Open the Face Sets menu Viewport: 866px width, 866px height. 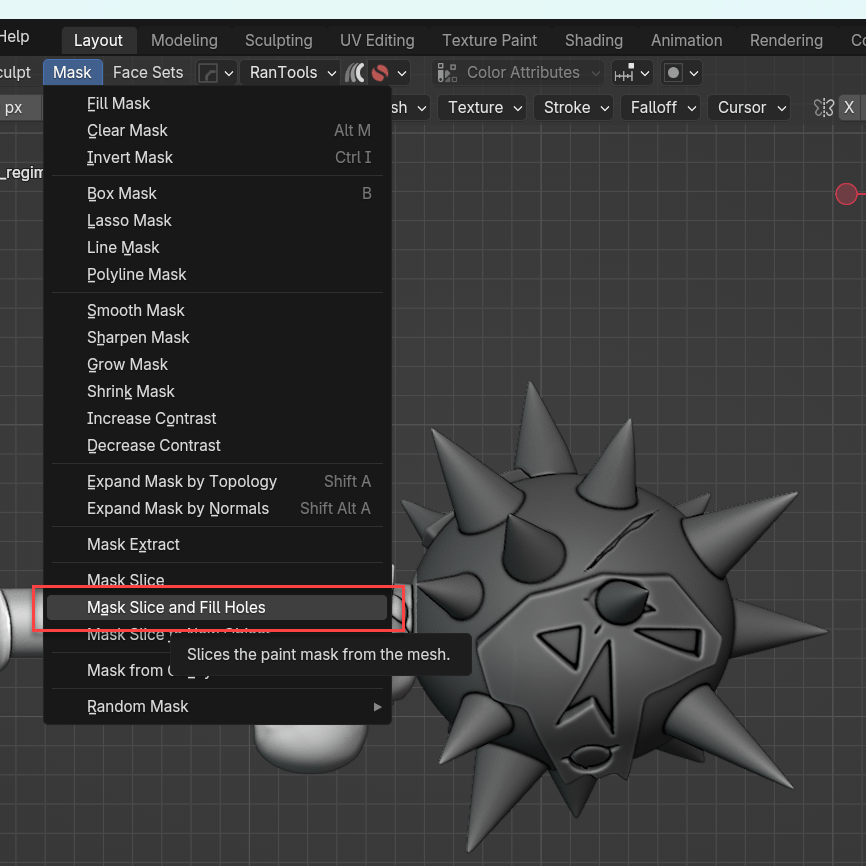click(x=148, y=73)
